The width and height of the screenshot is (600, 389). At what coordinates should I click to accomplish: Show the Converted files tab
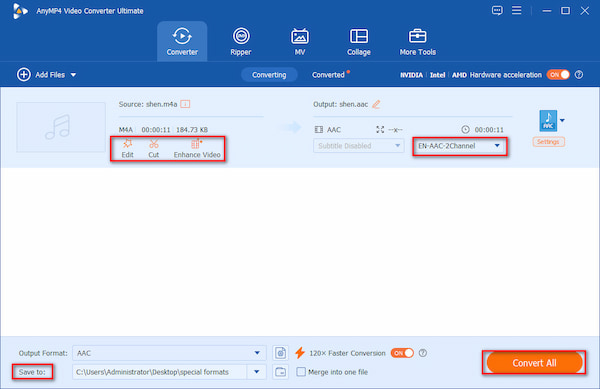tap(328, 75)
